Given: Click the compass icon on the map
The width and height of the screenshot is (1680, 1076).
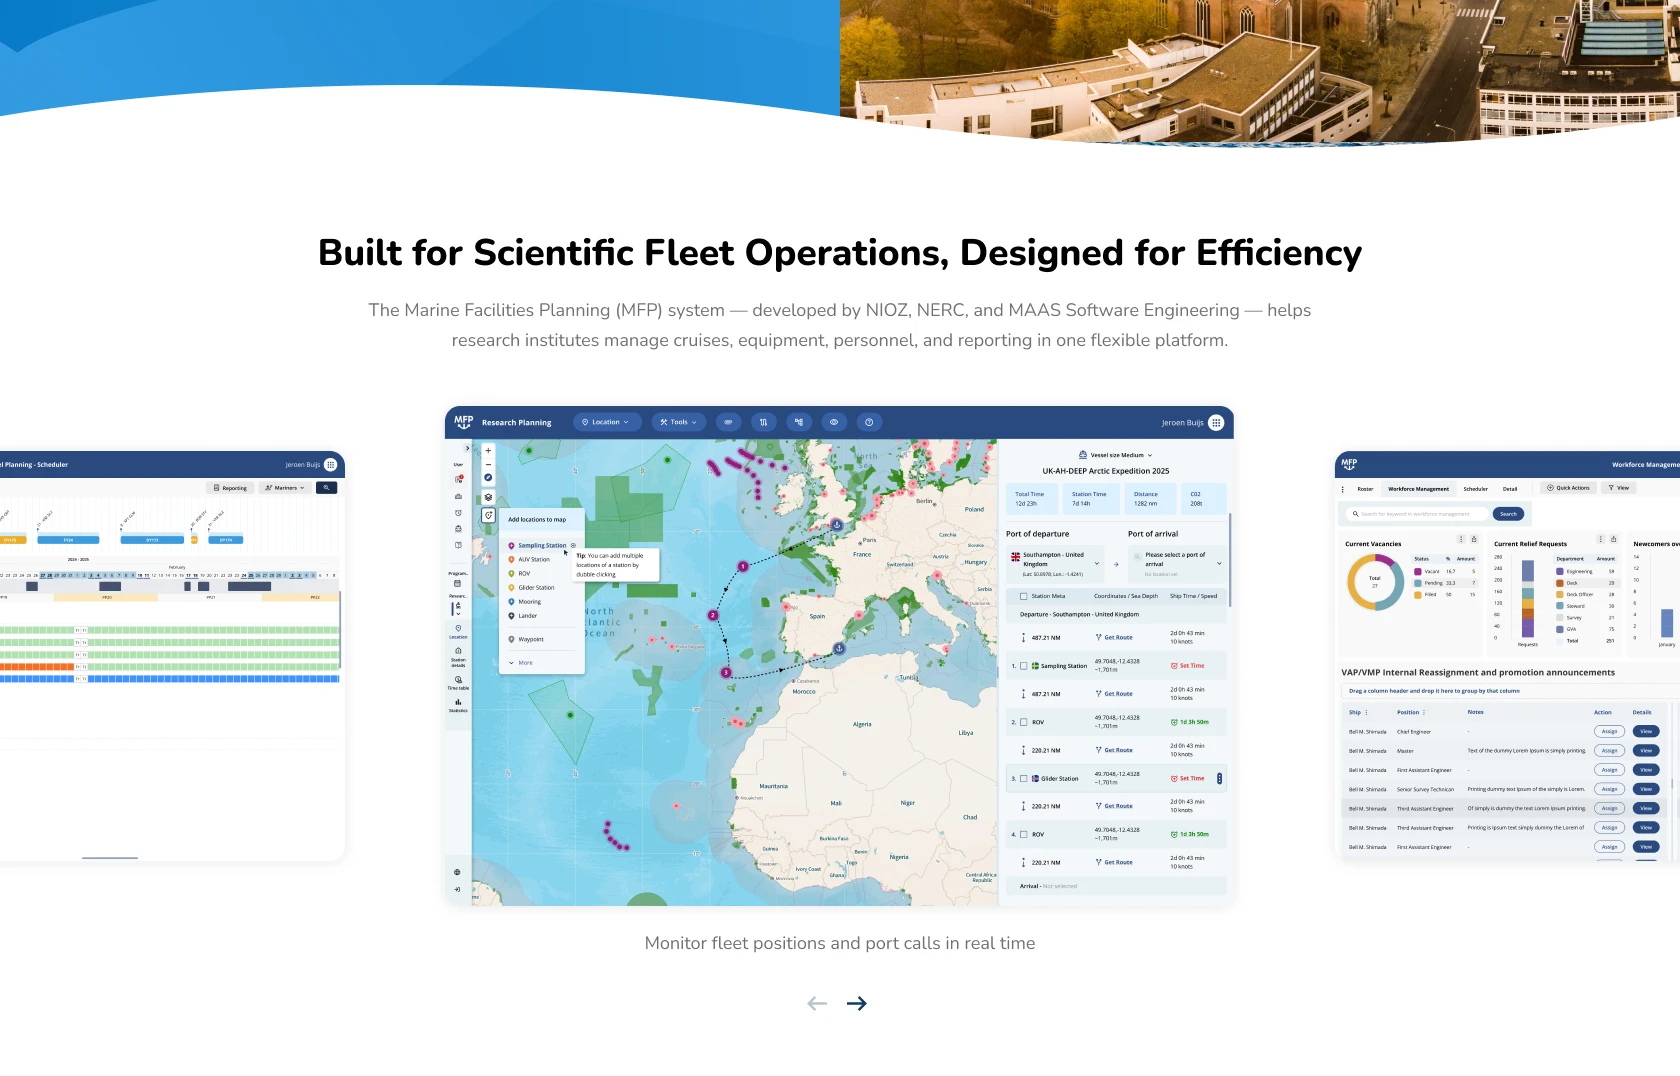Looking at the screenshot, I should (488, 478).
